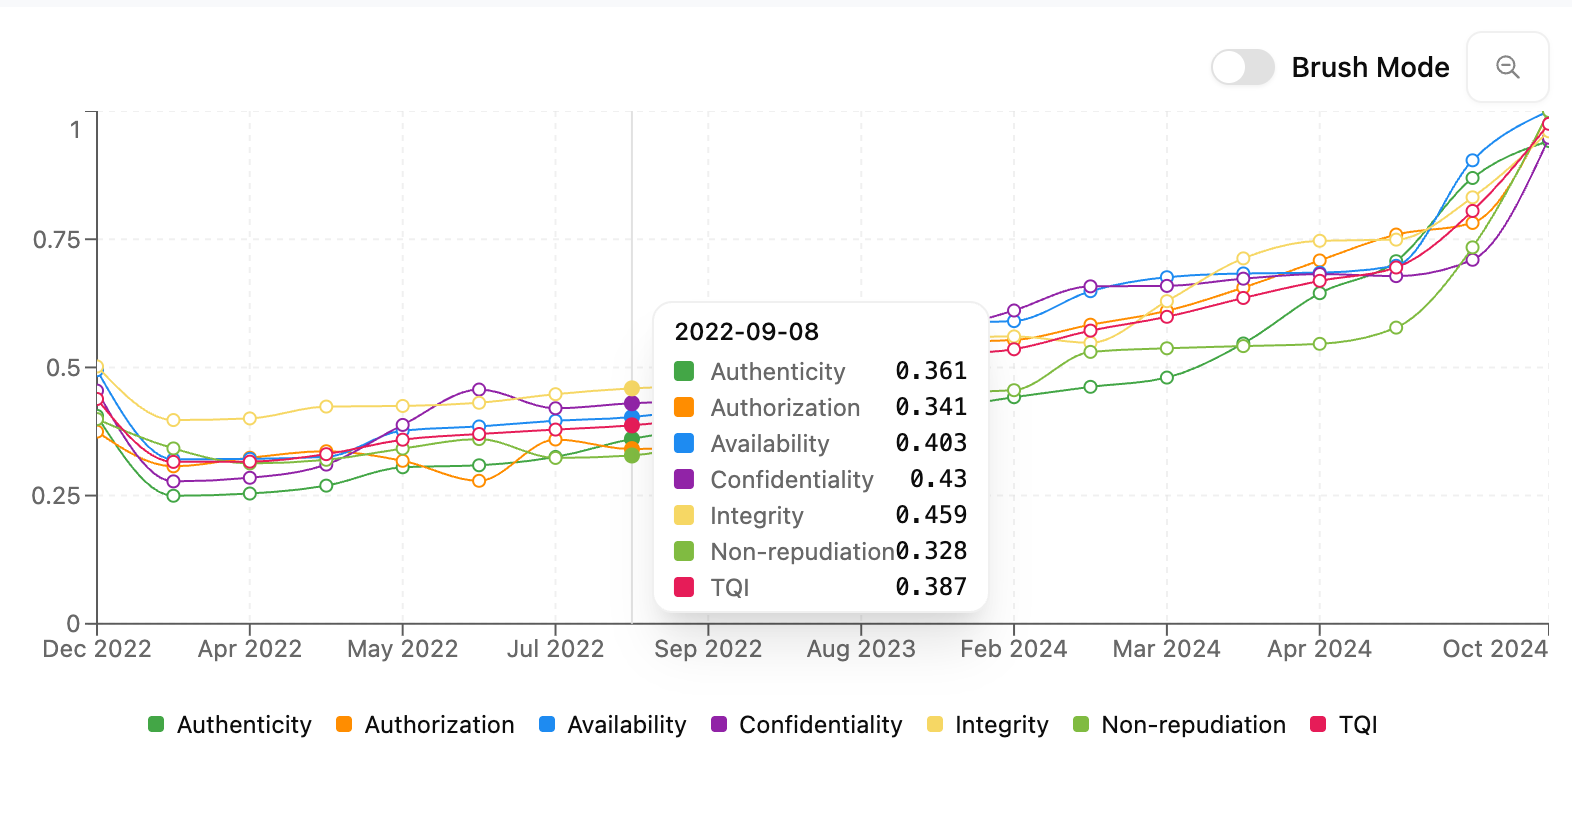This screenshot has width=1572, height=816.
Task: Click the TQI legend red swatch
Action: (x=1318, y=725)
